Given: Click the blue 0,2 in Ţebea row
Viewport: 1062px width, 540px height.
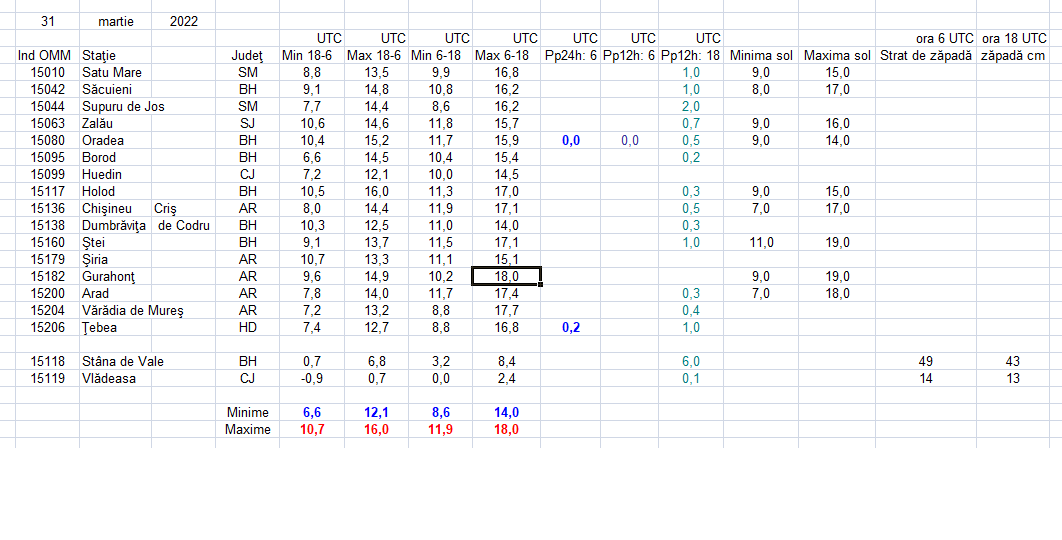Looking at the screenshot, I should (x=571, y=327).
